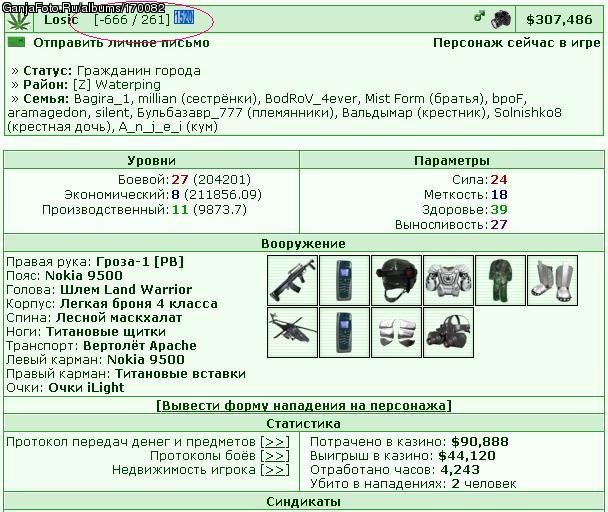Click Отправить личное письмо link
The height and width of the screenshot is (512, 608).
121,43
